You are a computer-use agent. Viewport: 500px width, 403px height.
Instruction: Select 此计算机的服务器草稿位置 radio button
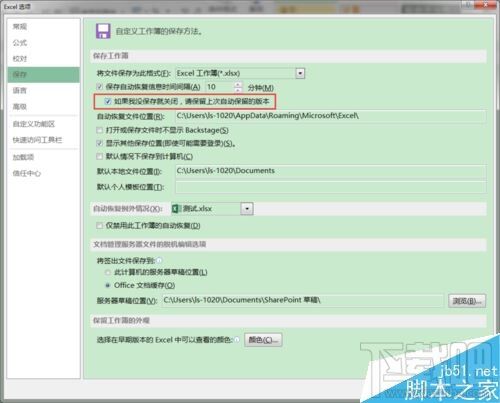[x=107, y=272]
